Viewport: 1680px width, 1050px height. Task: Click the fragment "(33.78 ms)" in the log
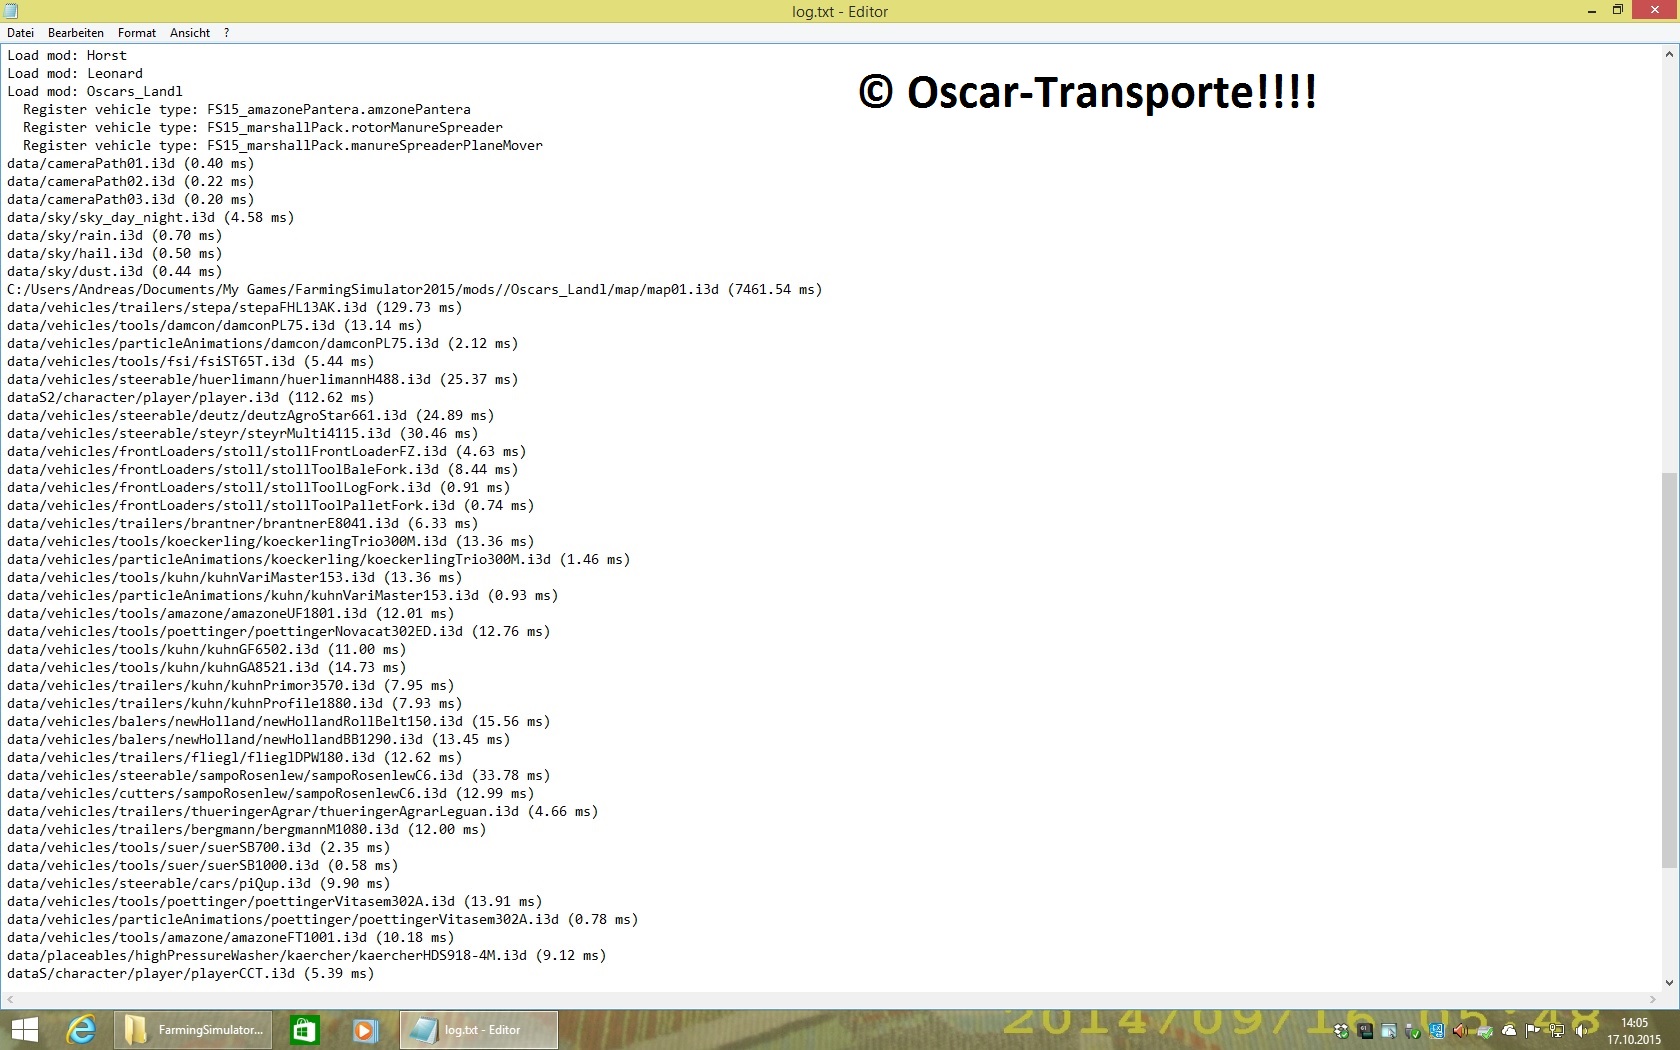pos(511,776)
